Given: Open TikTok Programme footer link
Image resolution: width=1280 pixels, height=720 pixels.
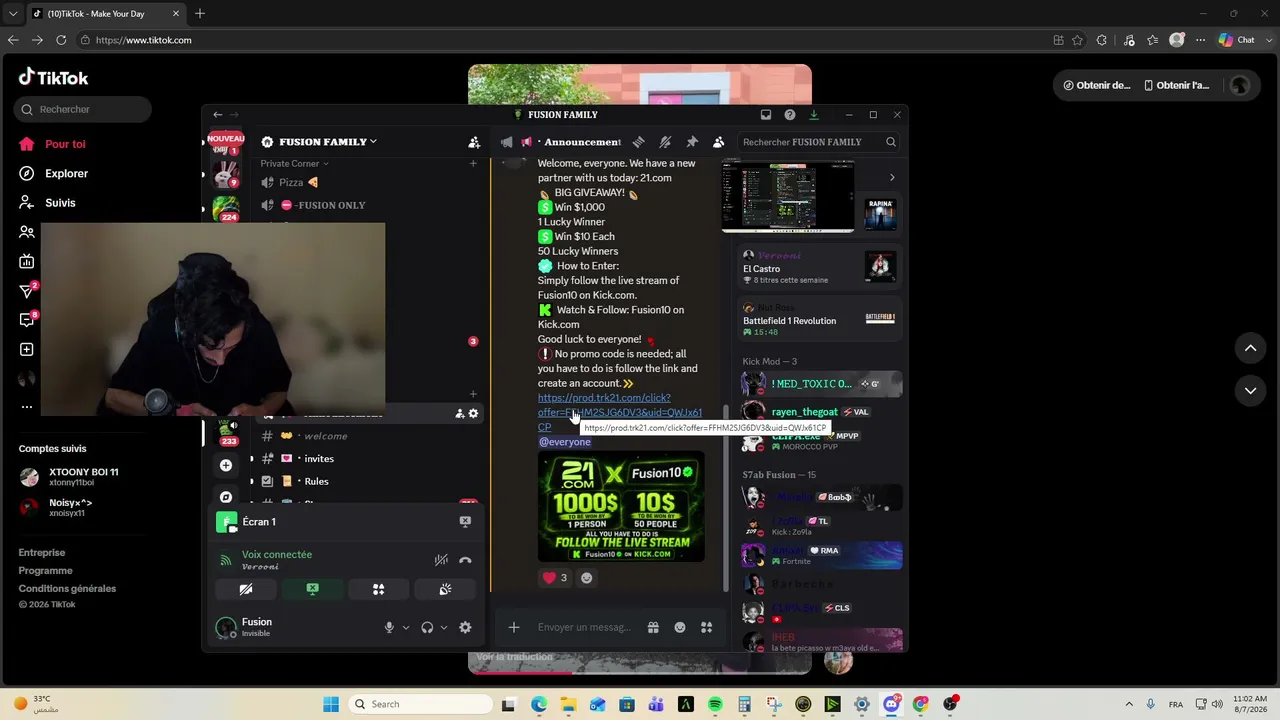Looking at the screenshot, I should point(45,571).
